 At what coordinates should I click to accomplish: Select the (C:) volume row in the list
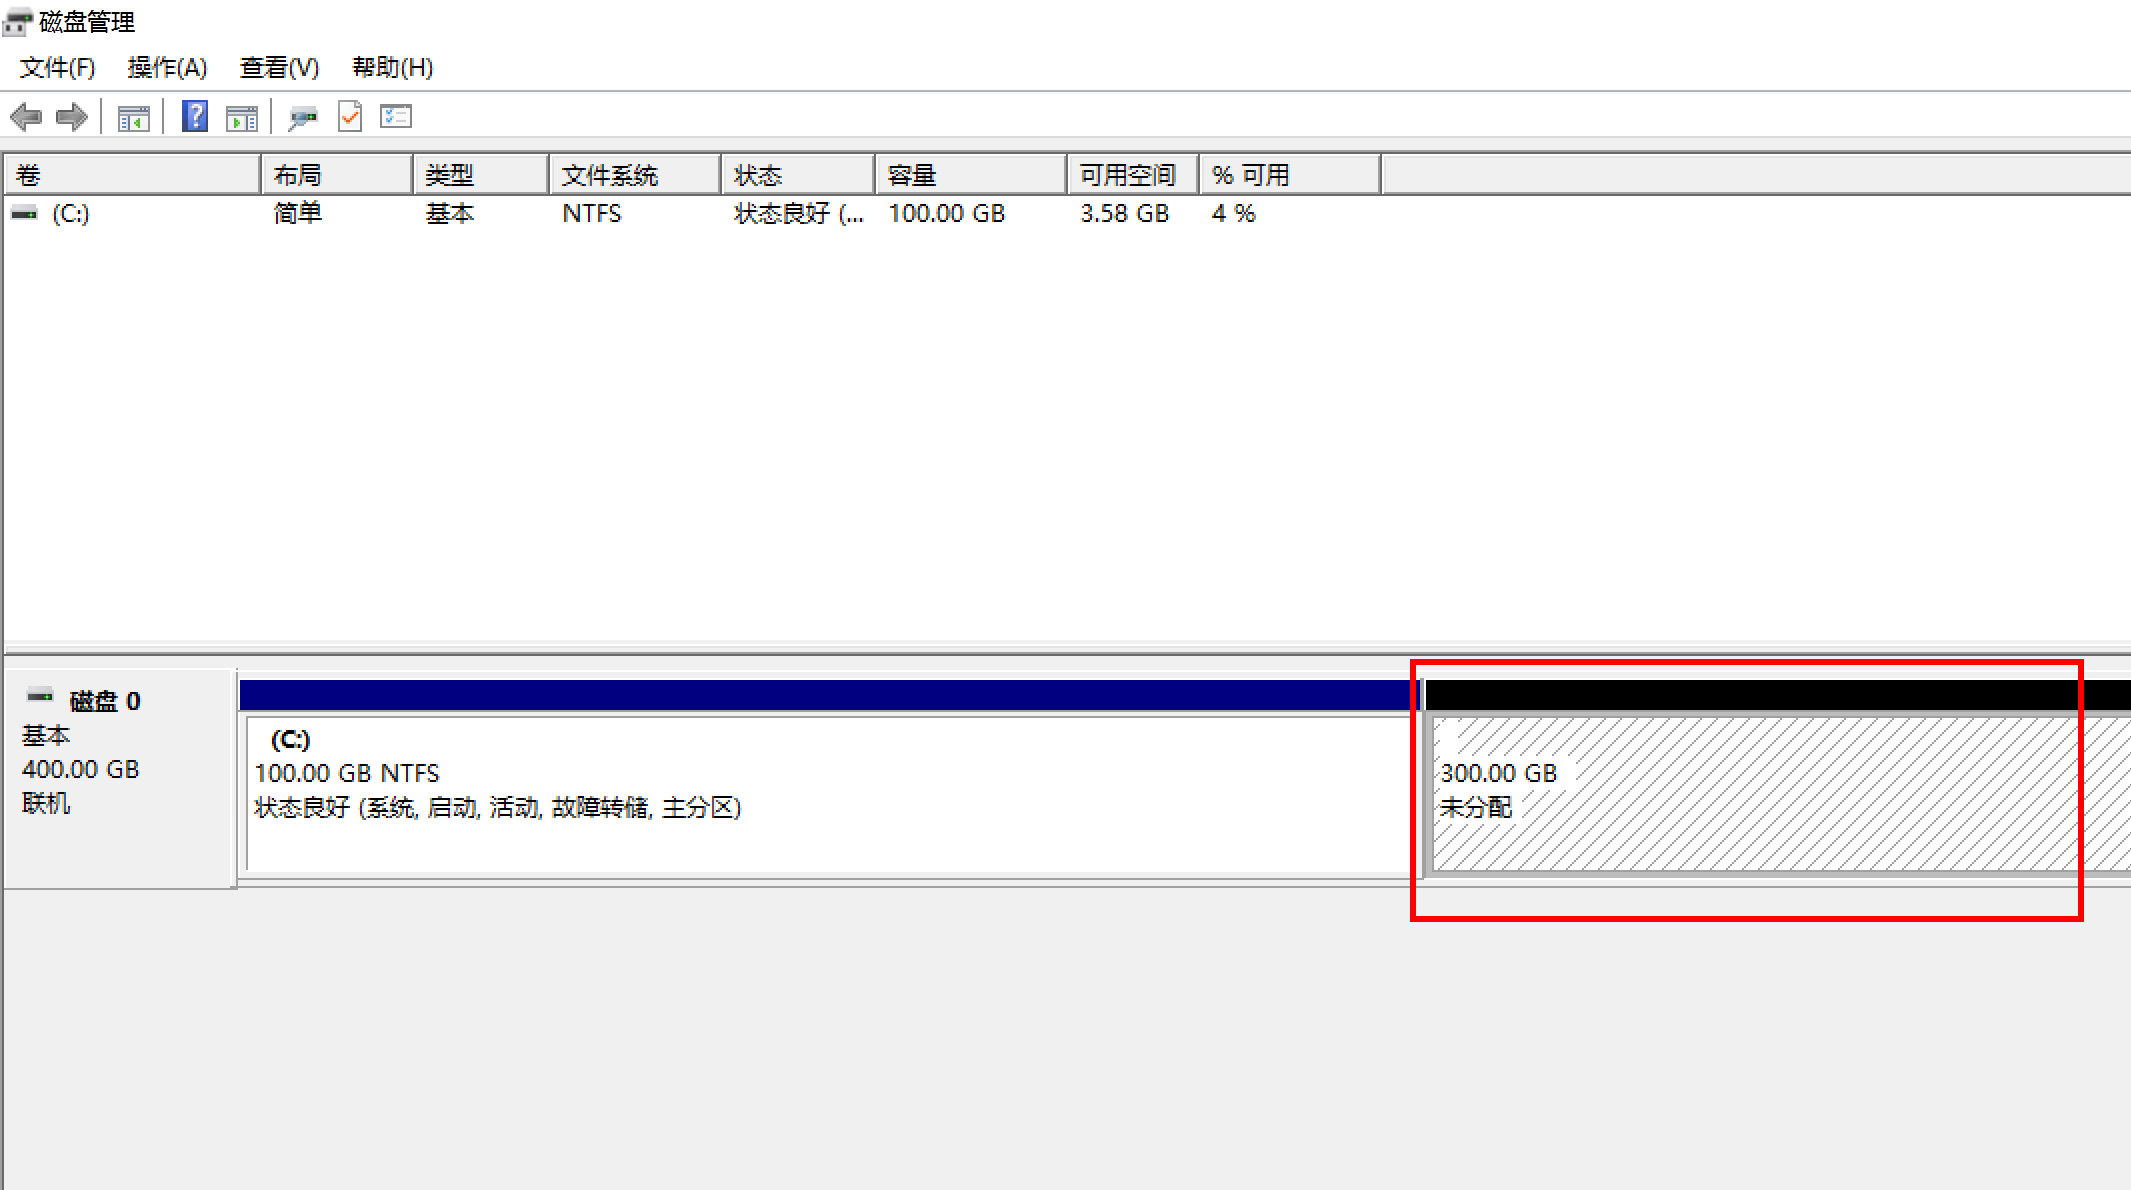70,213
